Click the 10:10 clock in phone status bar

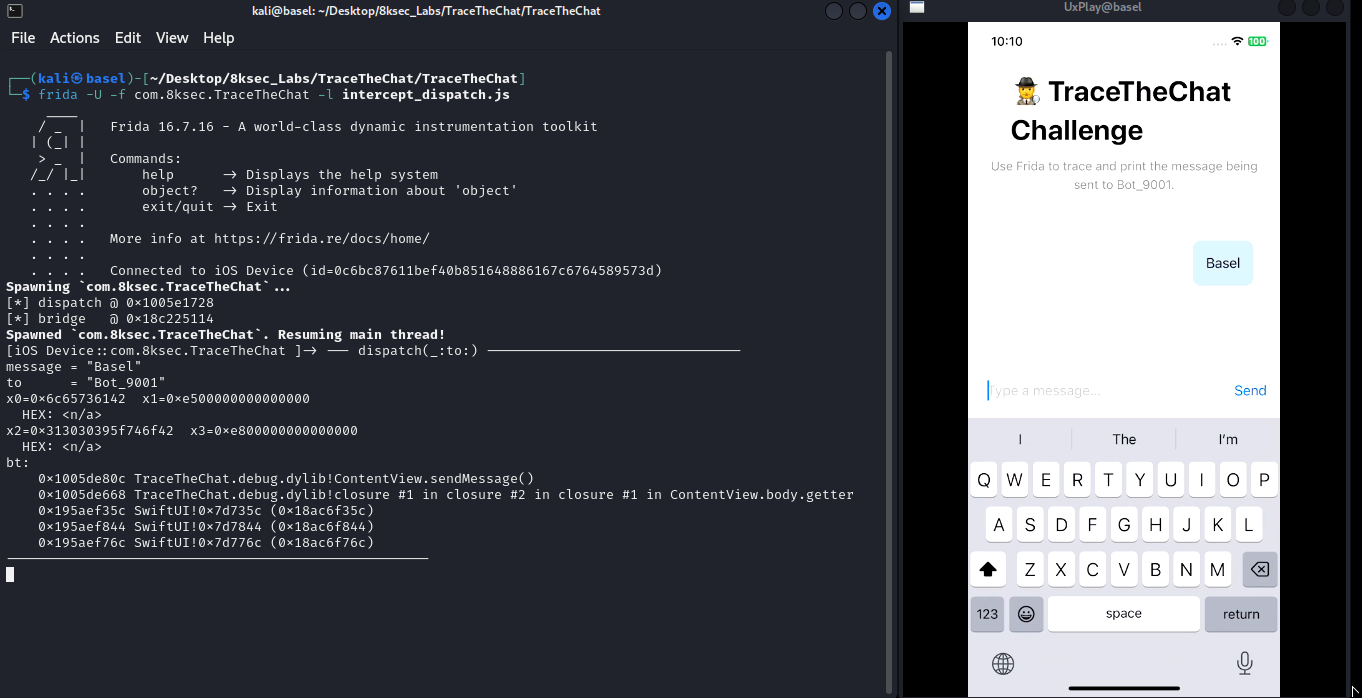point(1007,42)
